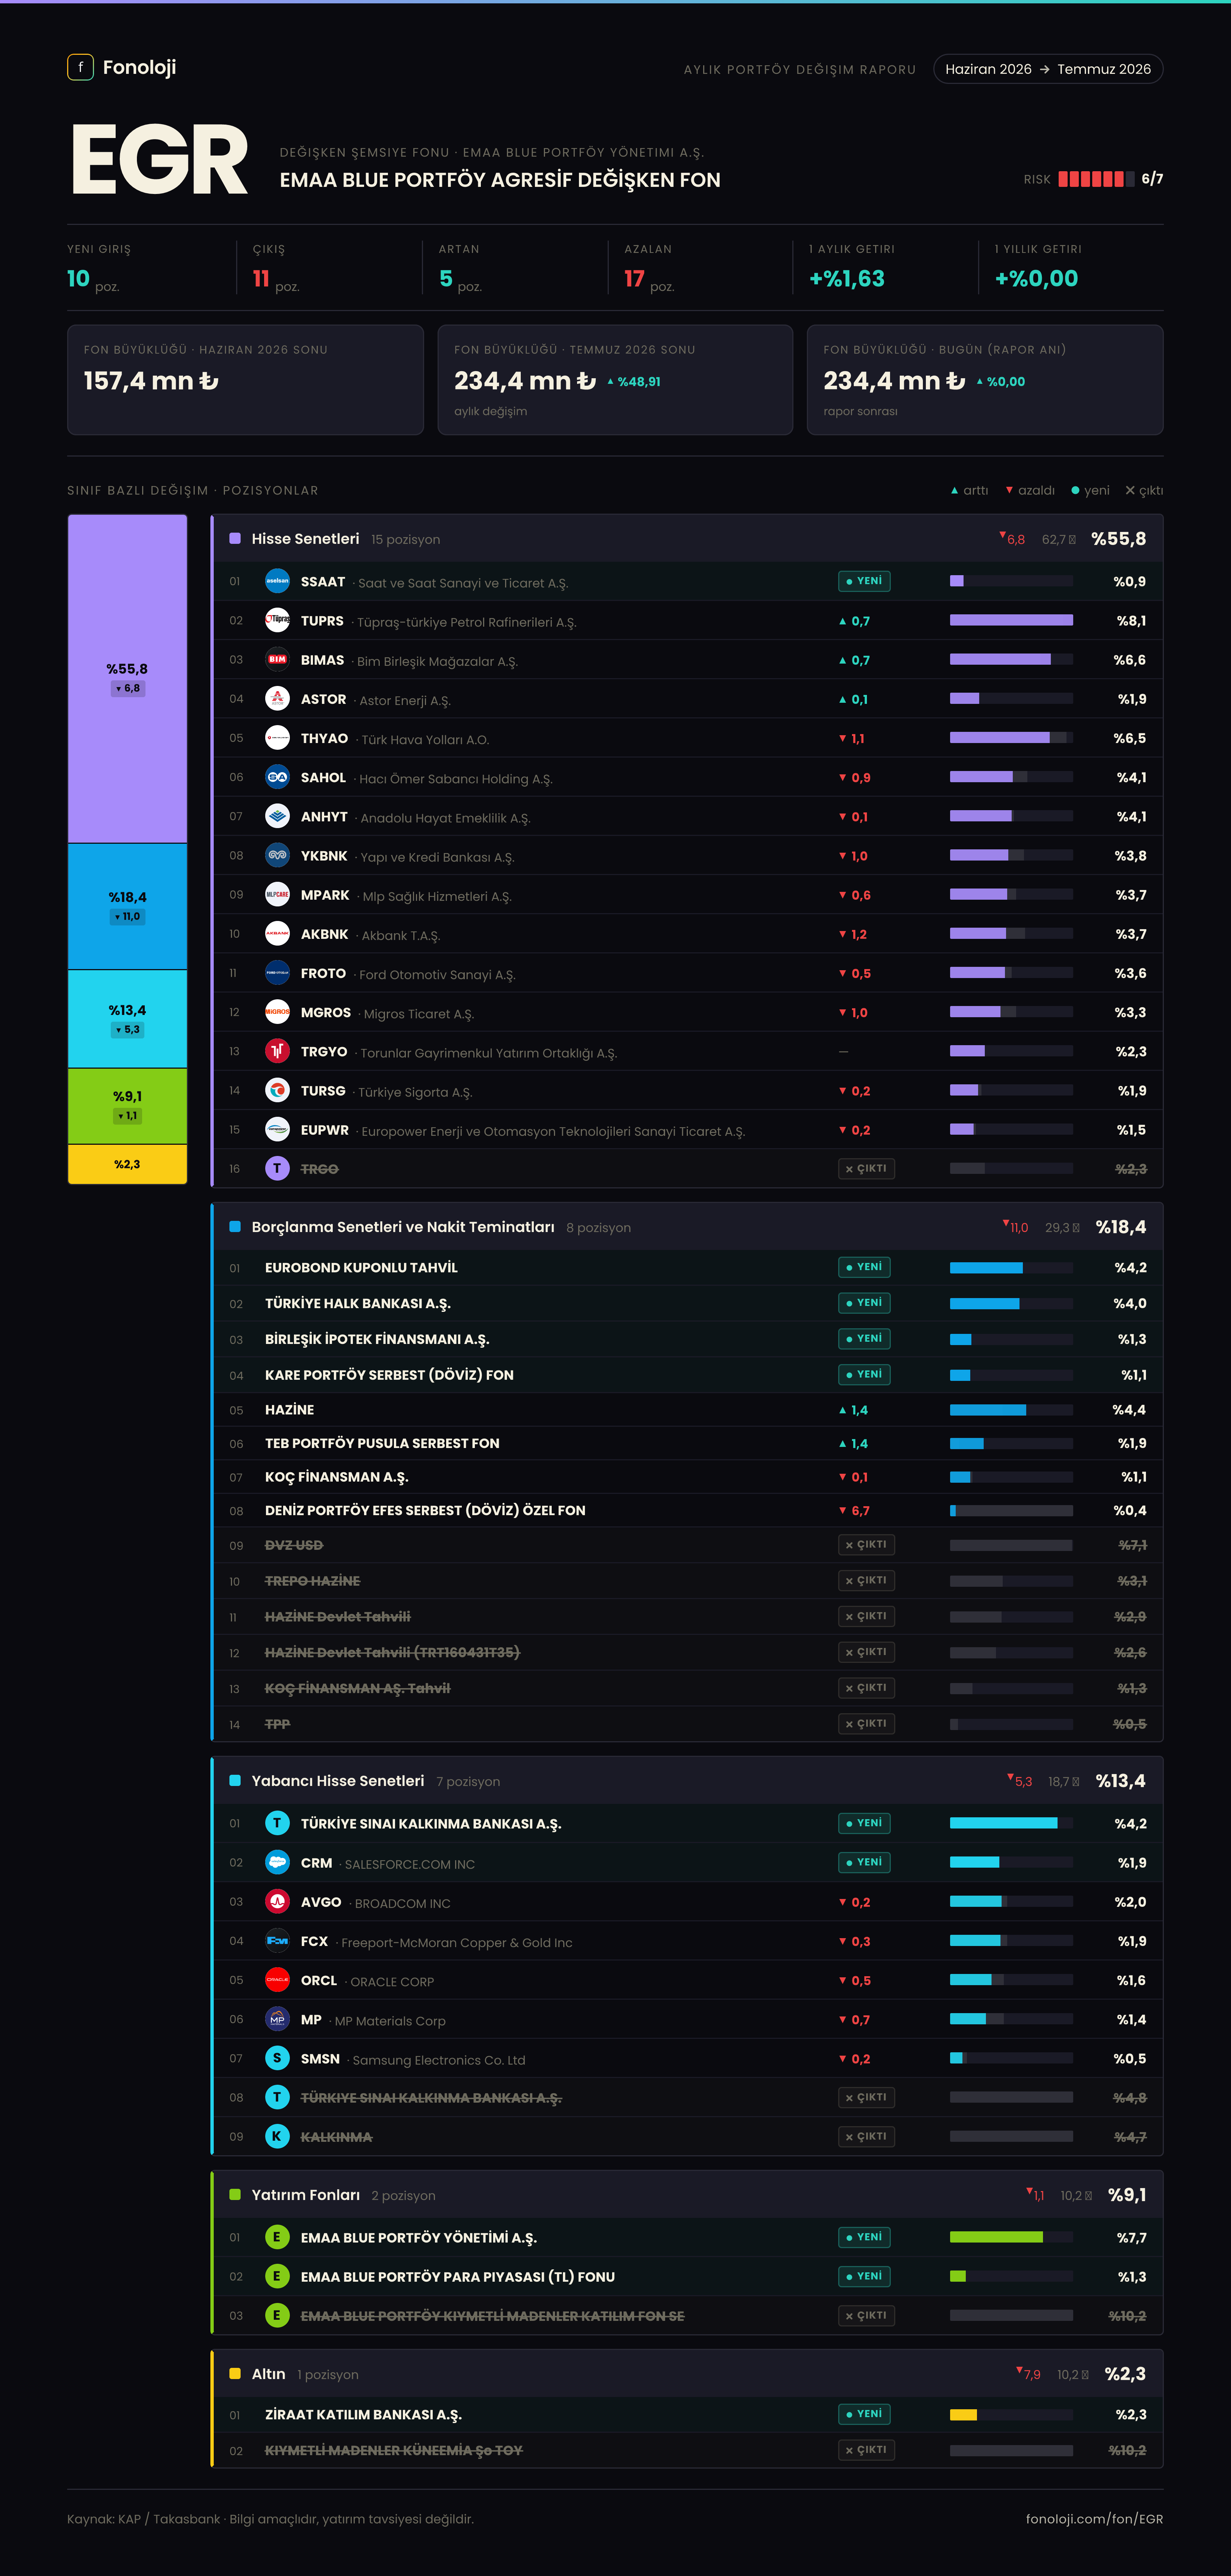Image resolution: width=1231 pixels, height=2576 pixels.
Task: Click the TRGYO red logo icon
Action: pos(277,1051)
